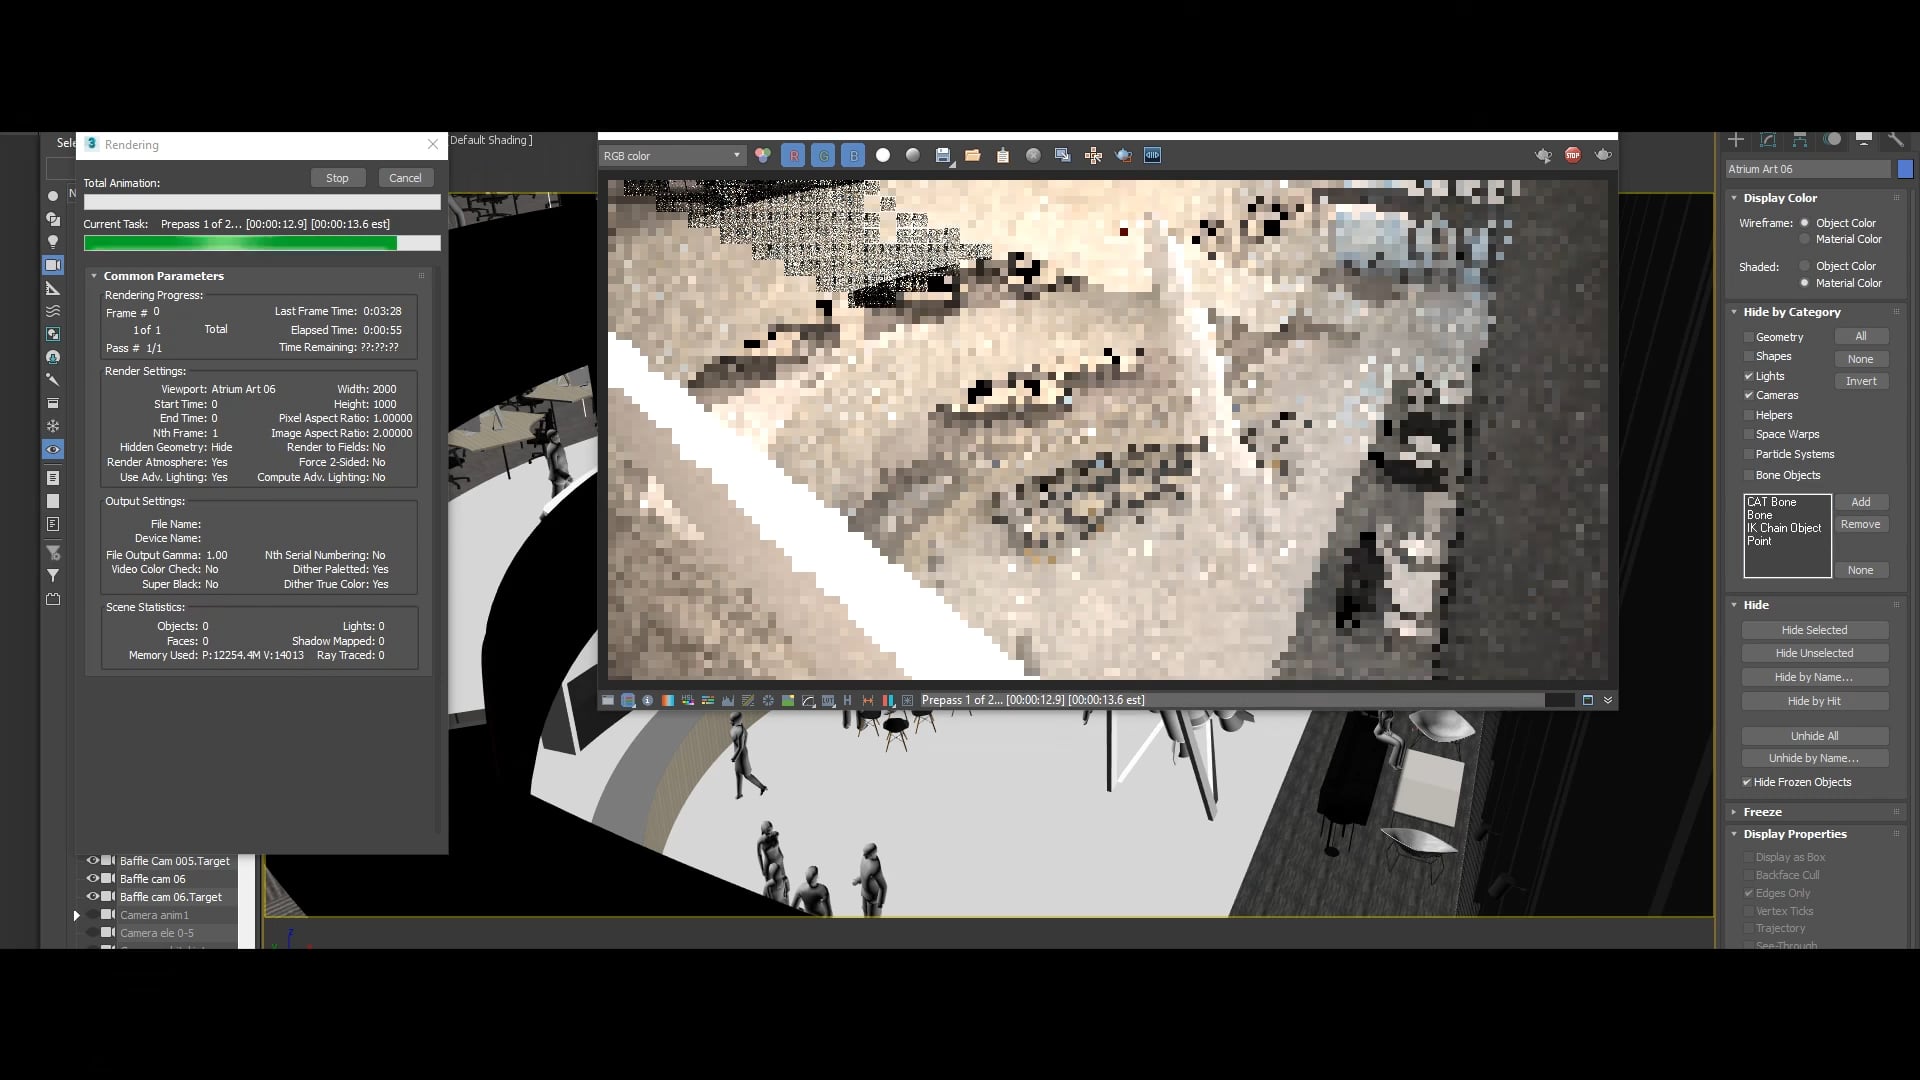Open the Motion command panel tab

pyautogui.click(x=1832, y=140)
